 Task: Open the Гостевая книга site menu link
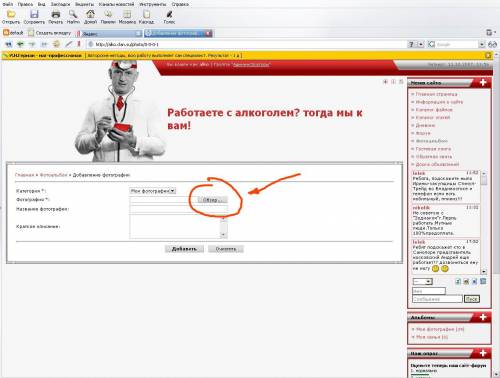(433, 149)
